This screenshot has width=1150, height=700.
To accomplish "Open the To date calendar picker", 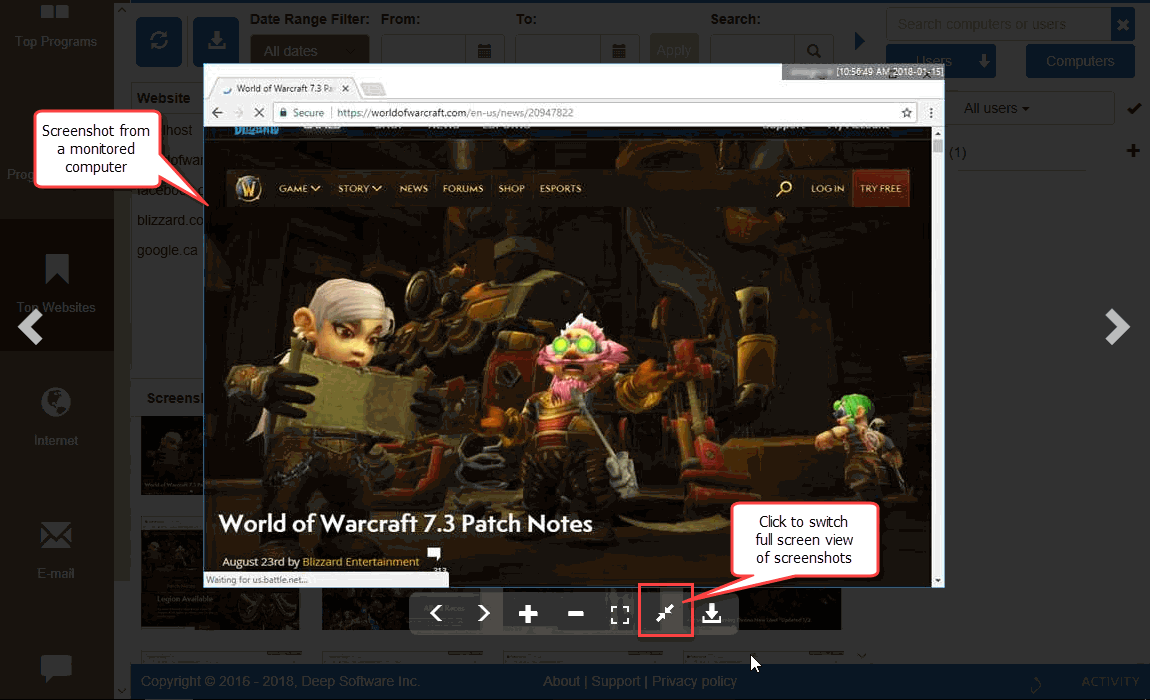I will [x=619, y=51].
